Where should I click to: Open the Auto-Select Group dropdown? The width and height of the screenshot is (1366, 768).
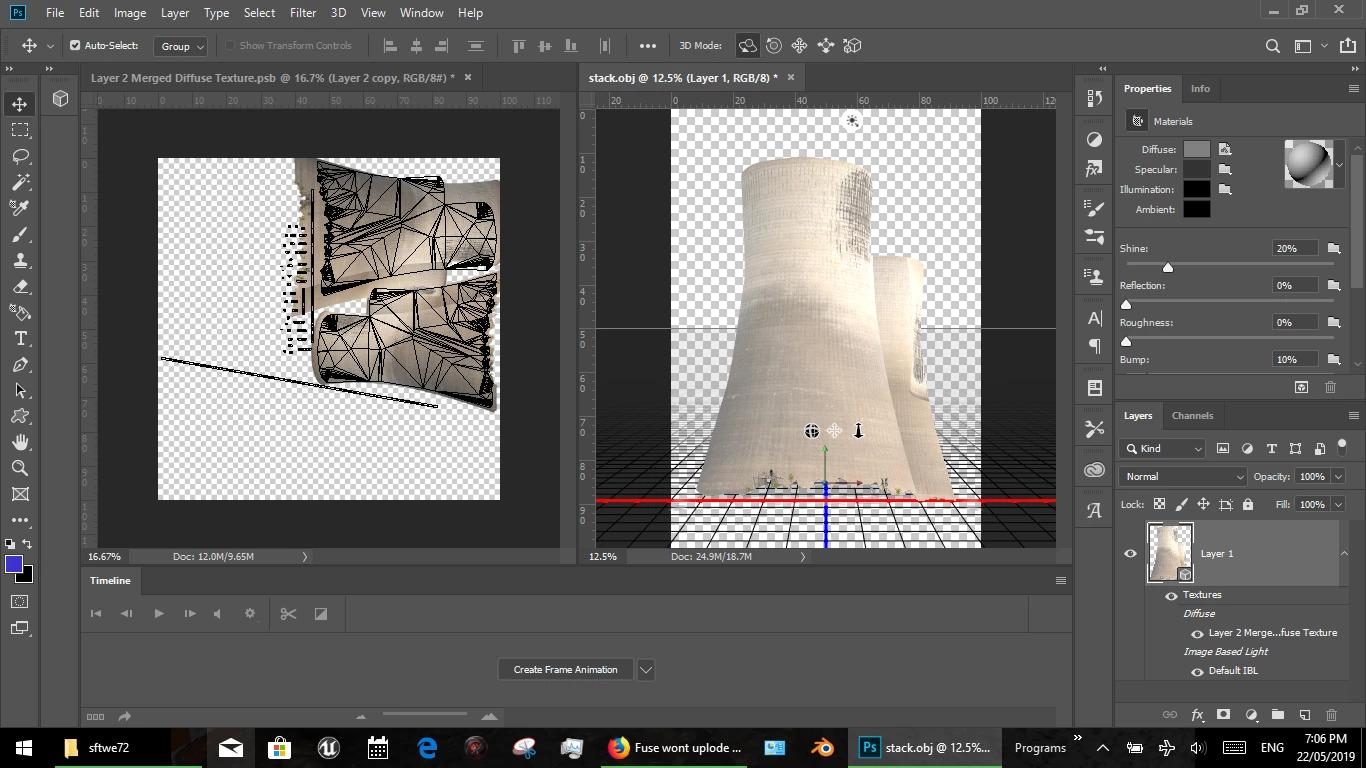coord(181,46)
